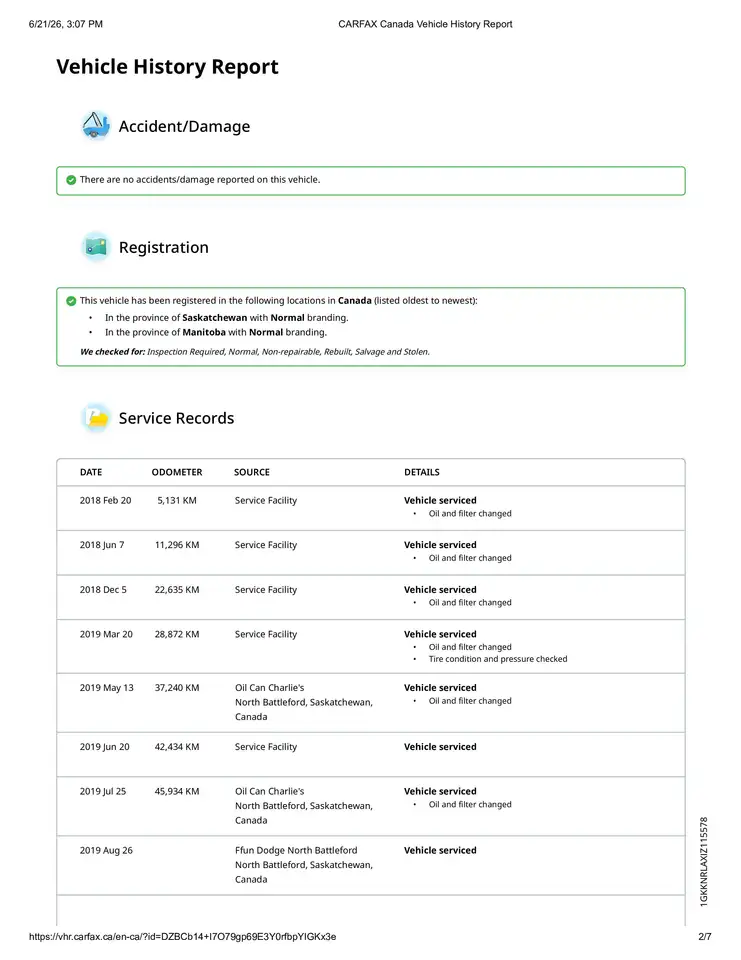Click the Registration map icon

(x=96, y=247)
